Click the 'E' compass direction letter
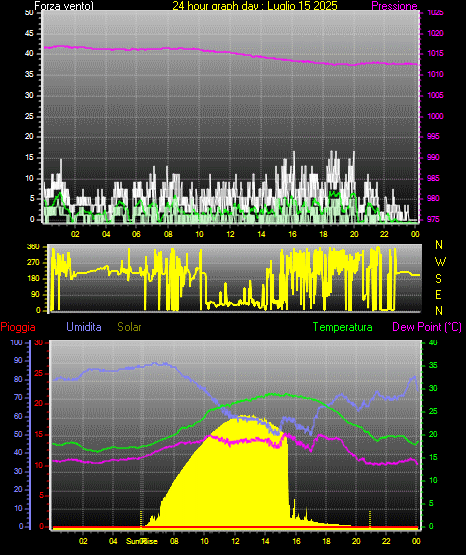 coord(438,294)
